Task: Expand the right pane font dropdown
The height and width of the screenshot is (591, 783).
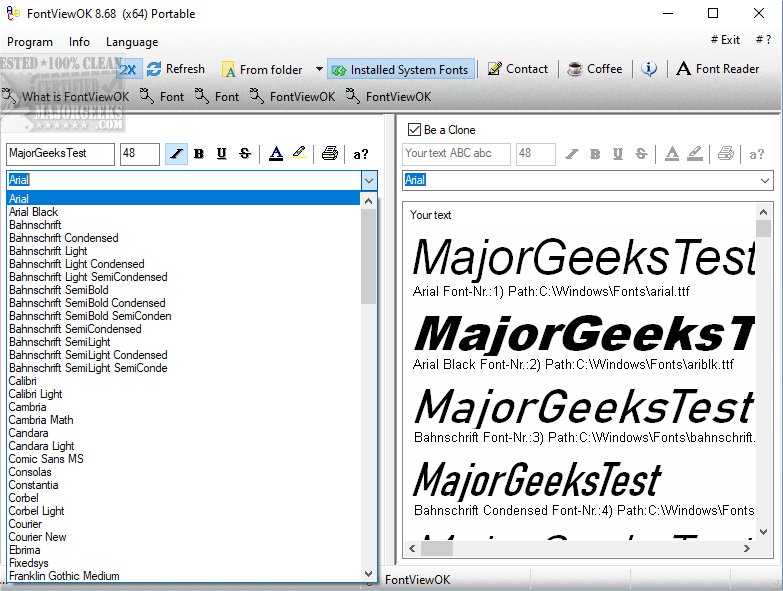Action: pyautogui.click(x=765, y=180)
